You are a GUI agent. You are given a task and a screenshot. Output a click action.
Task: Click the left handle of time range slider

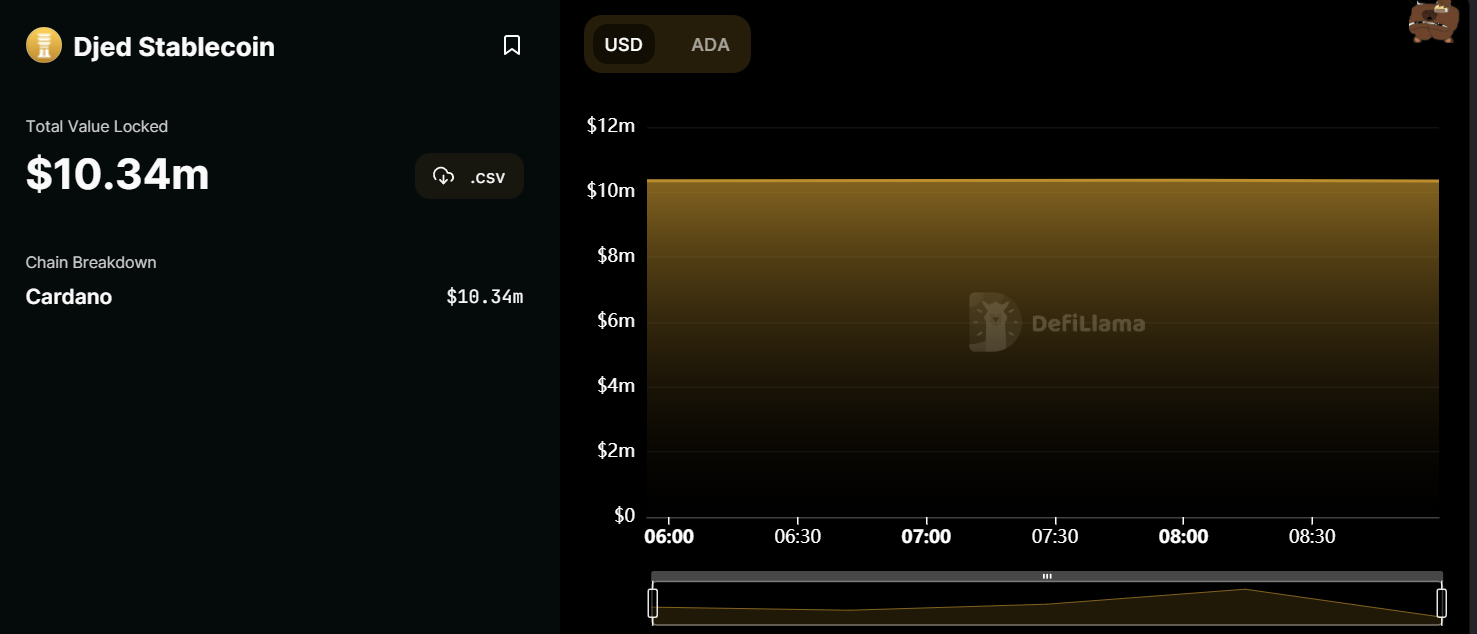(653, 603)
